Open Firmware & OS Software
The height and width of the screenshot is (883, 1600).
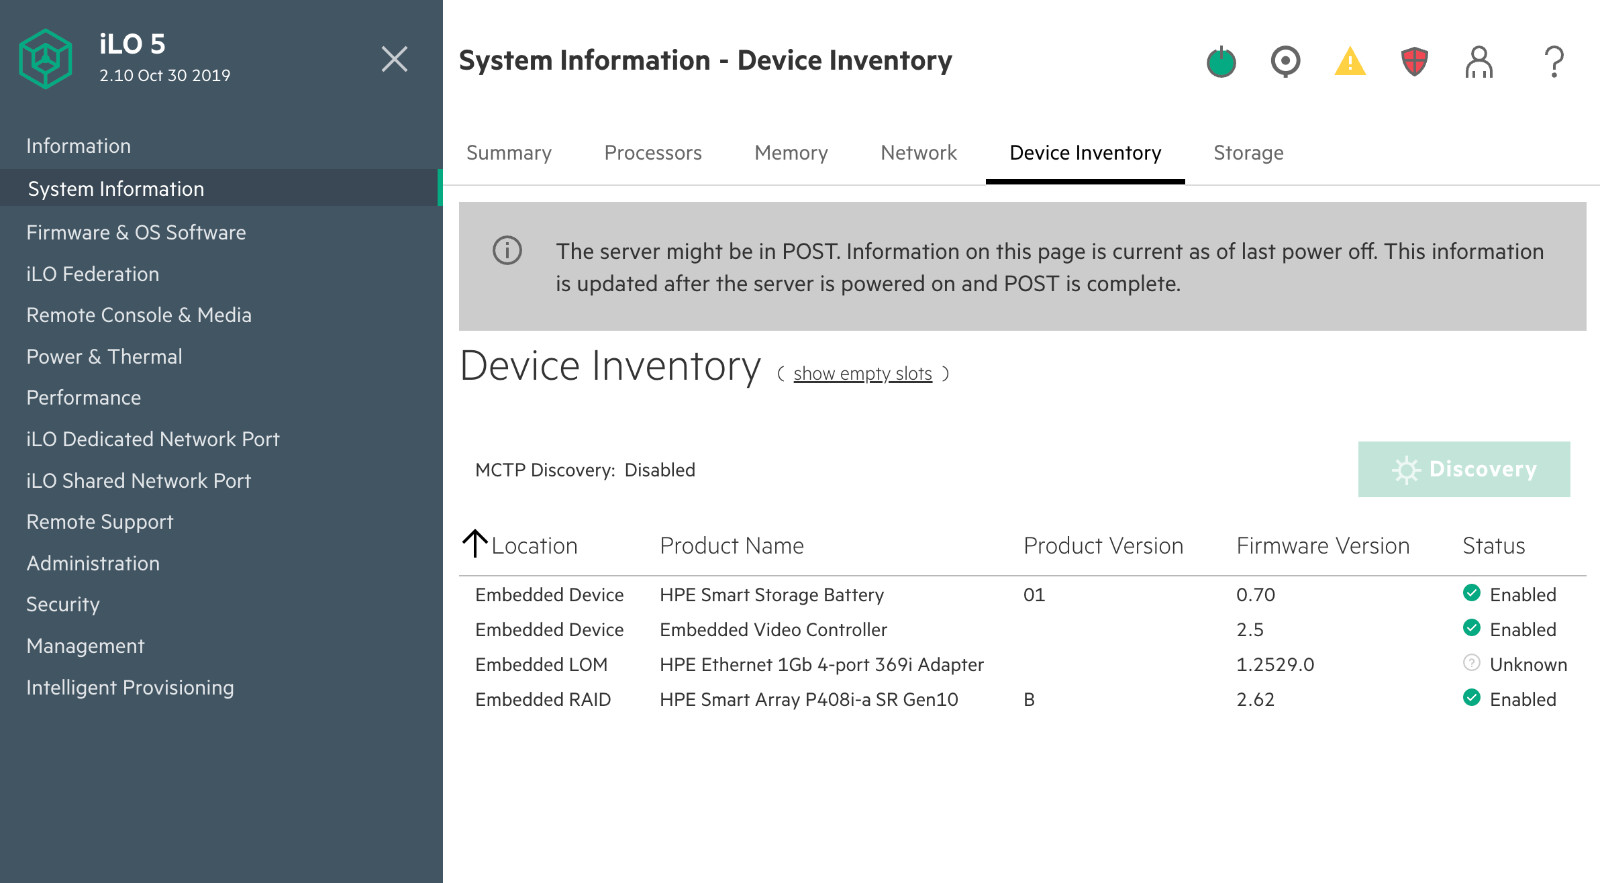point(136,232)
